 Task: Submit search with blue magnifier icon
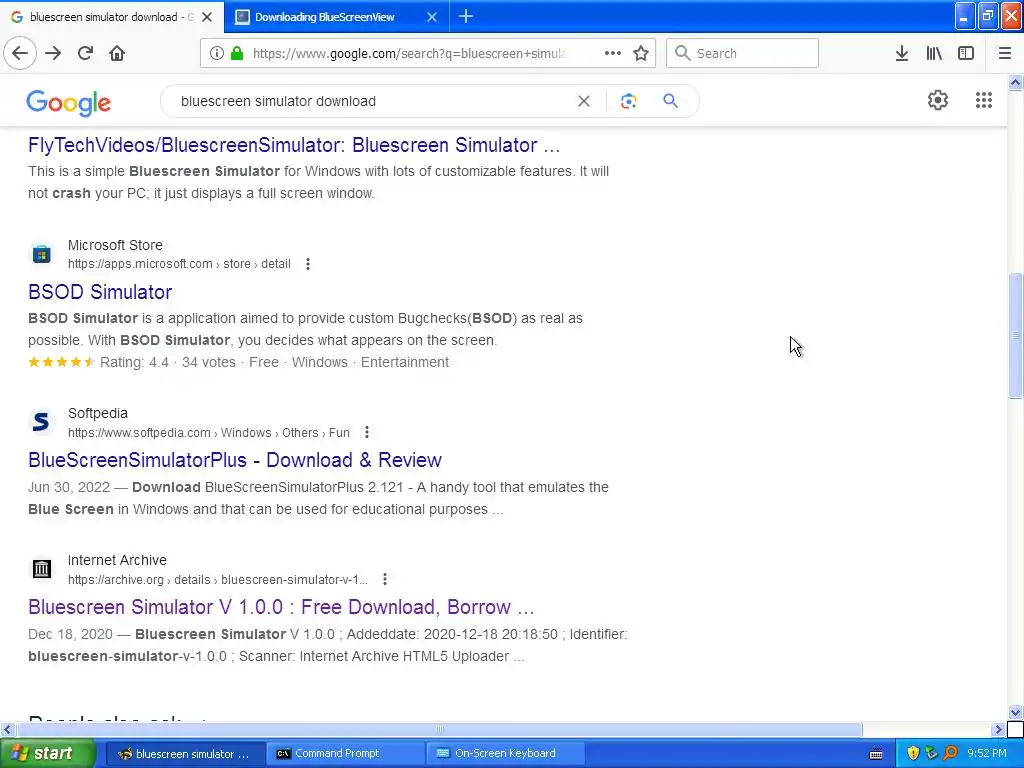(x=670, y=101)
